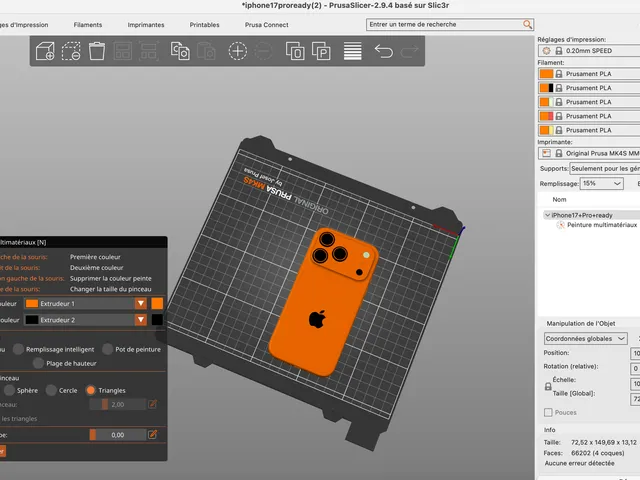This screenshot has height=480, width=640.
Task: Click printer icon beside Original Prusa MK4S
Action: [x=547, y=153]
